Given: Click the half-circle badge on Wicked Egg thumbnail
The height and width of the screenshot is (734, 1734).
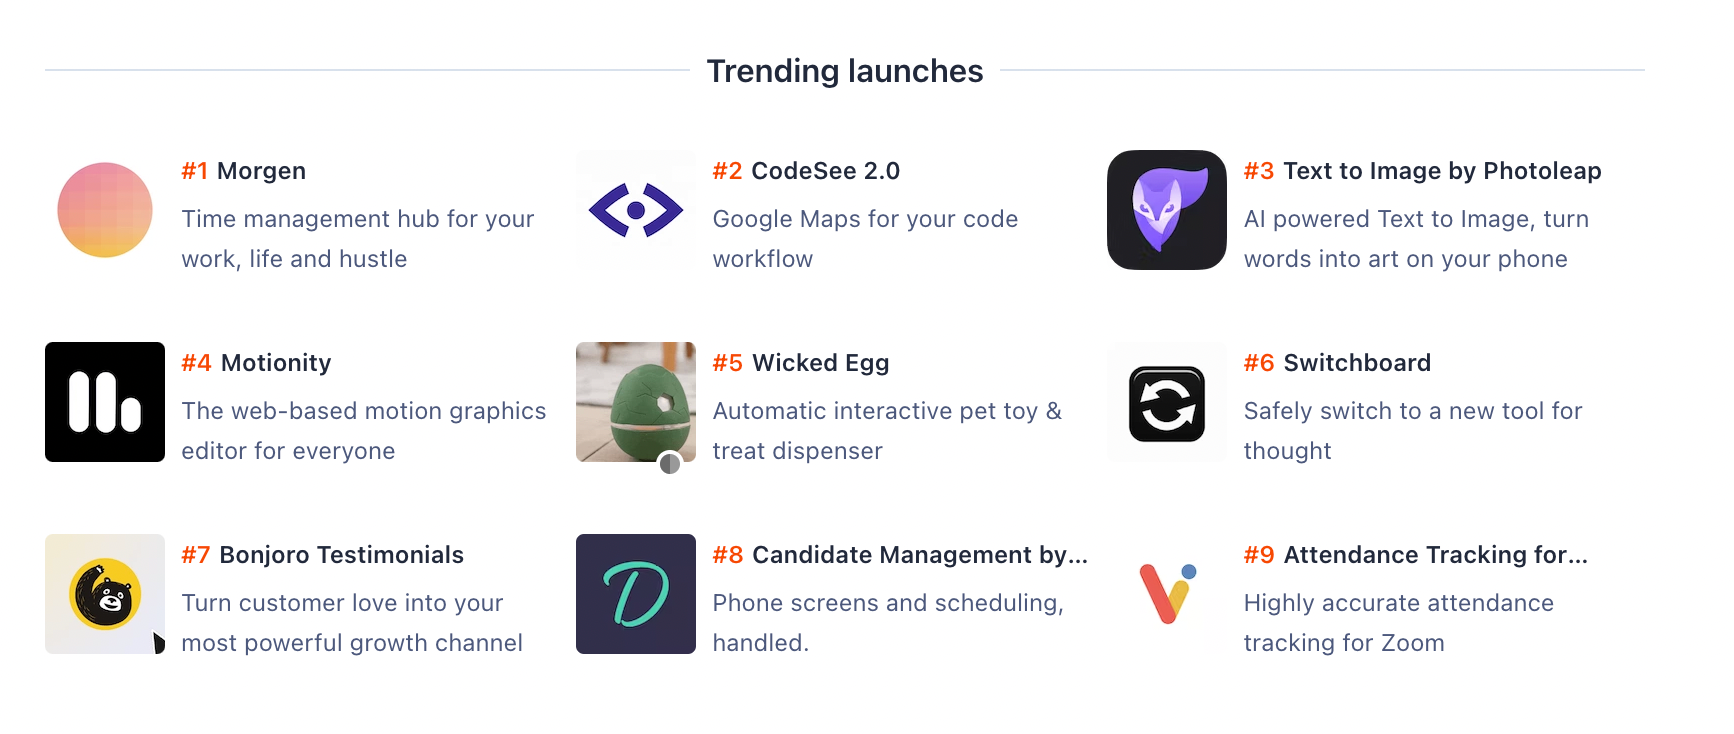Looking at the screenshot, I should click(x=670, y=463).
